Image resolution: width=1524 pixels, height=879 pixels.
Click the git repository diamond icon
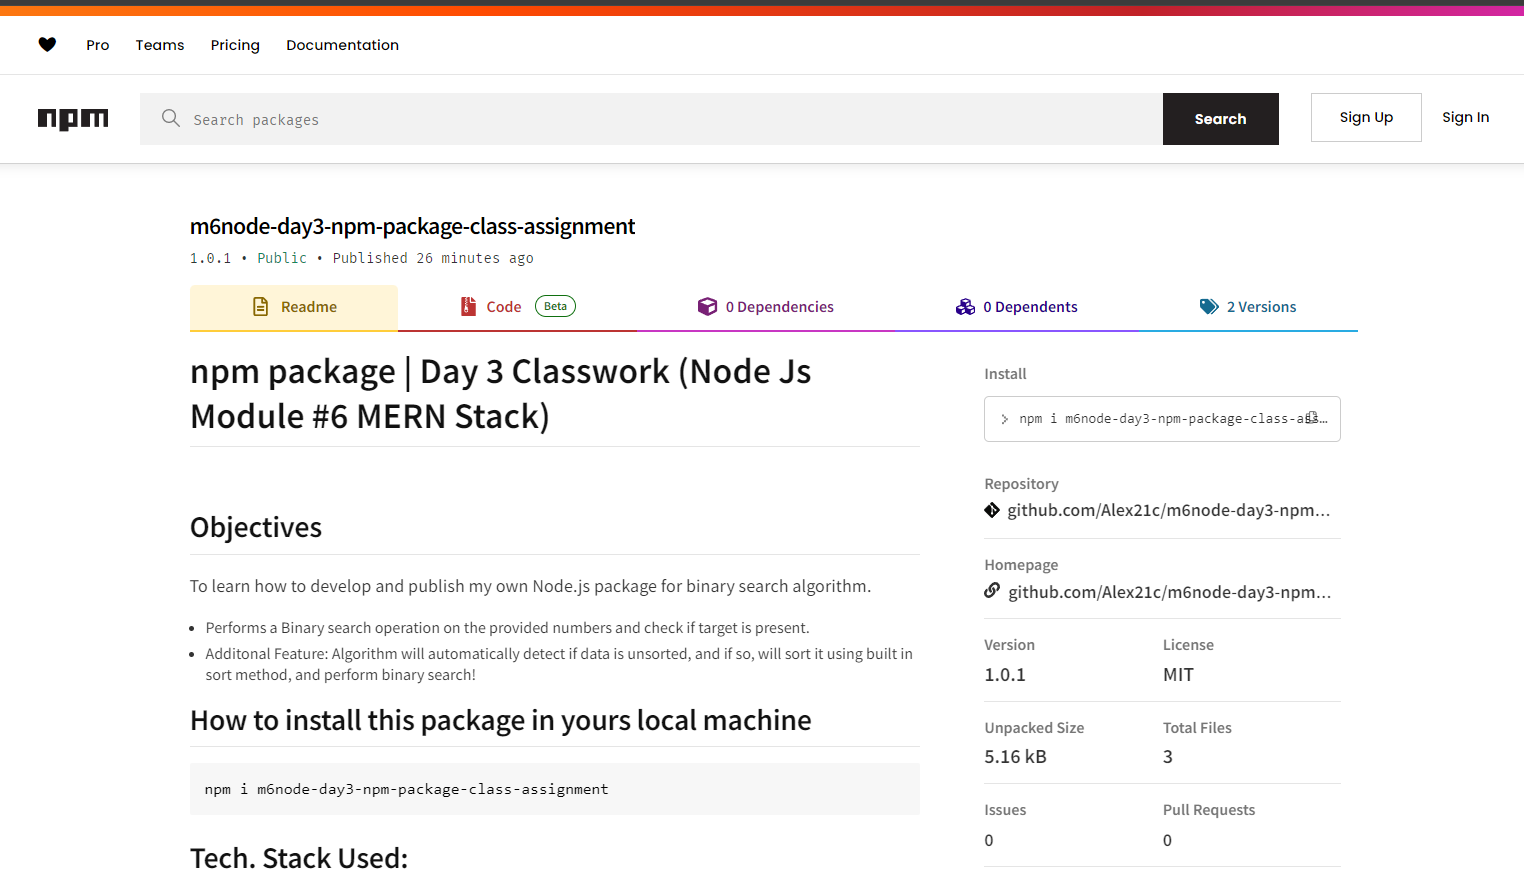pos(992,510)
